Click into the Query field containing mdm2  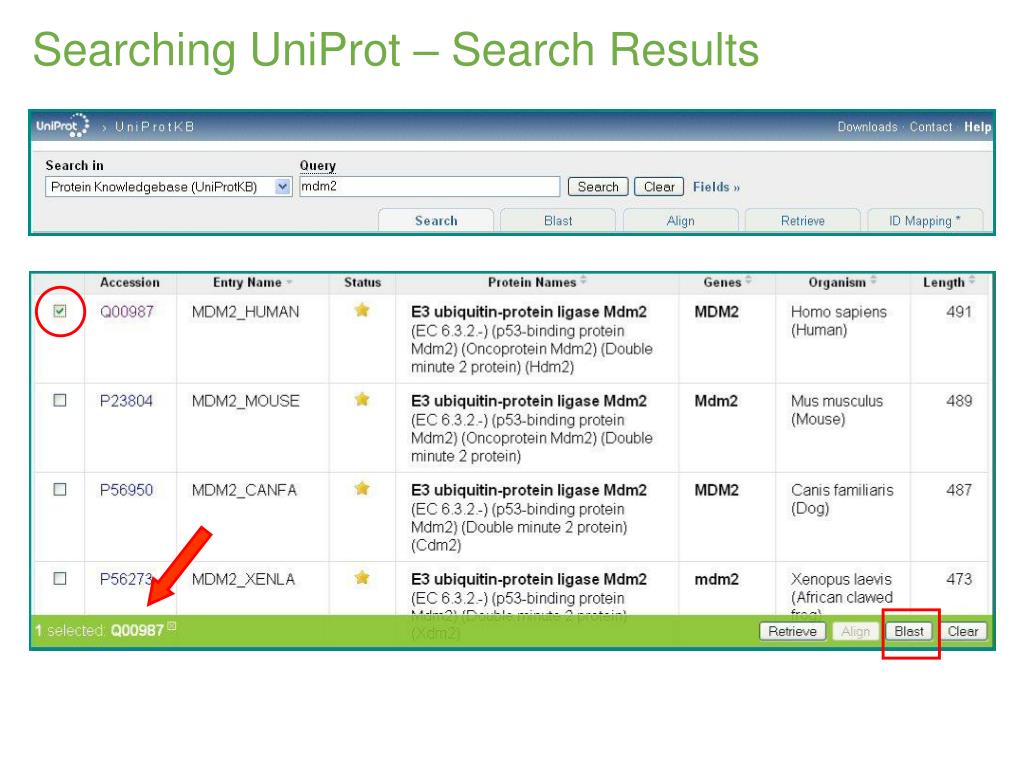click(429, 186)
